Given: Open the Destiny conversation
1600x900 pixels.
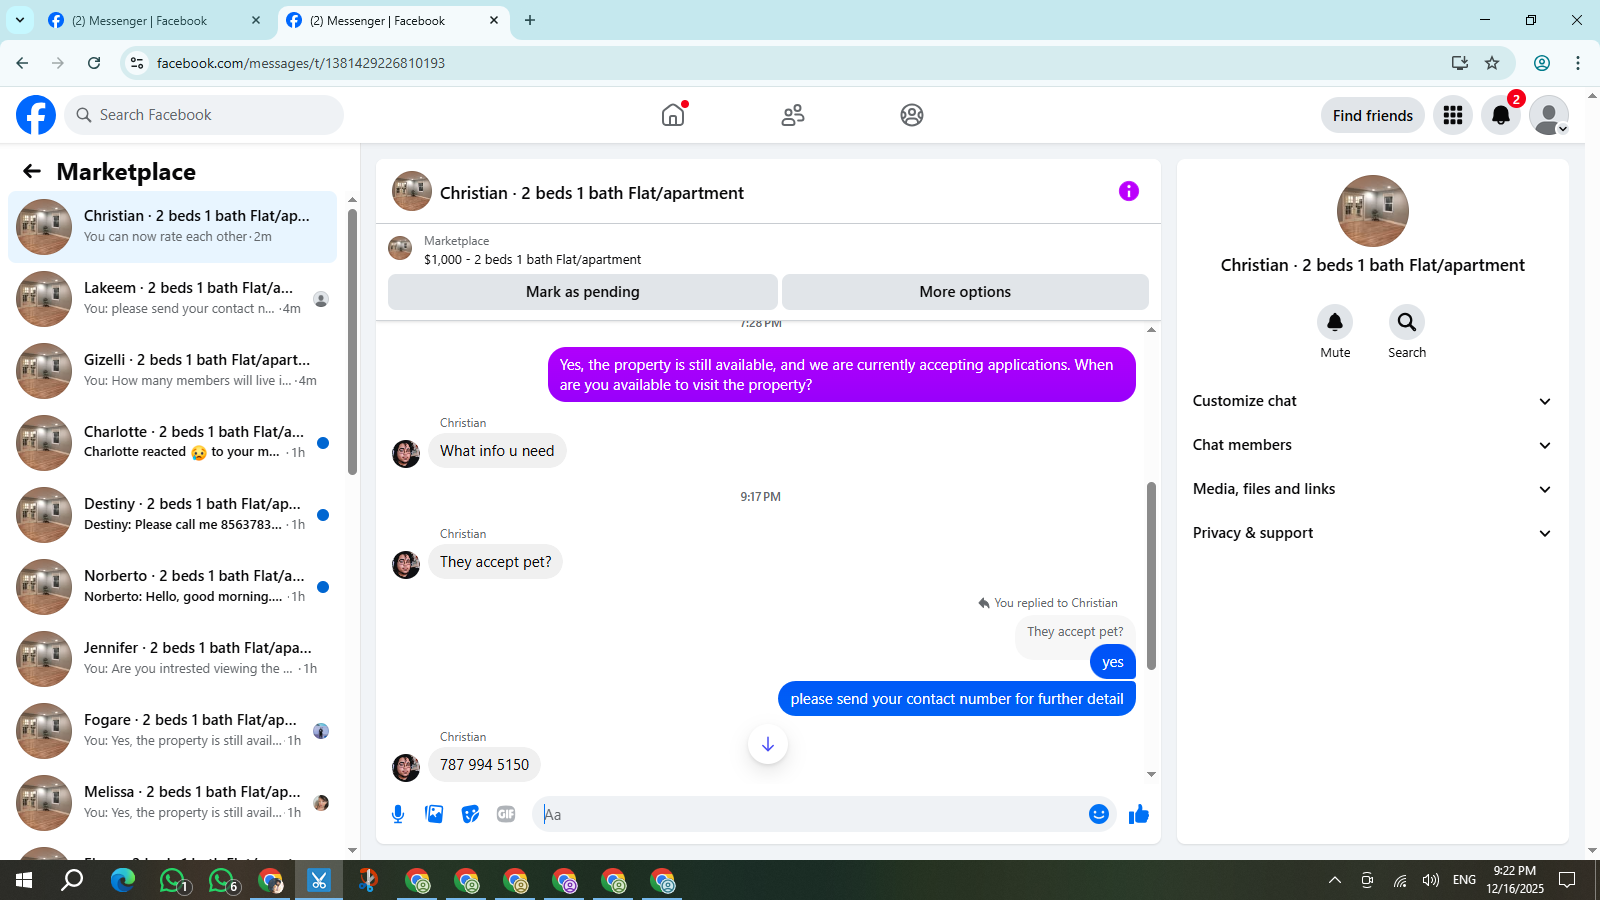Looking at the screenshot, I should [x=172, y=515].
